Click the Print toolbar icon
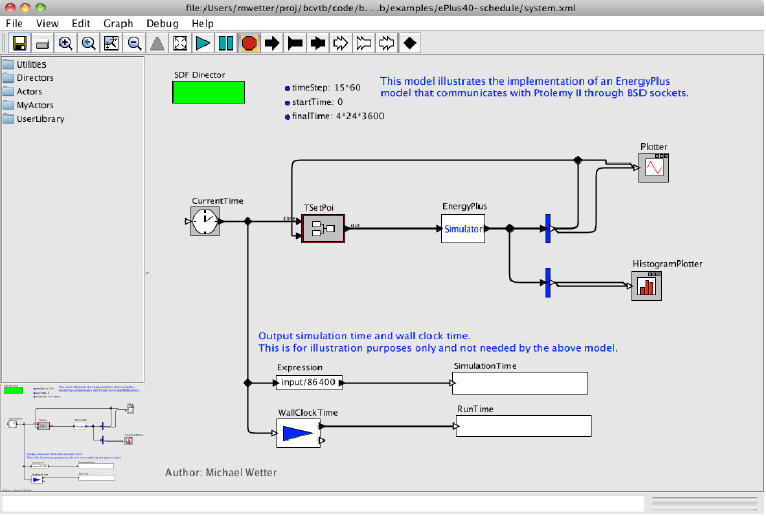The width and height of the screenshot is (766, 516). (43, 43)
